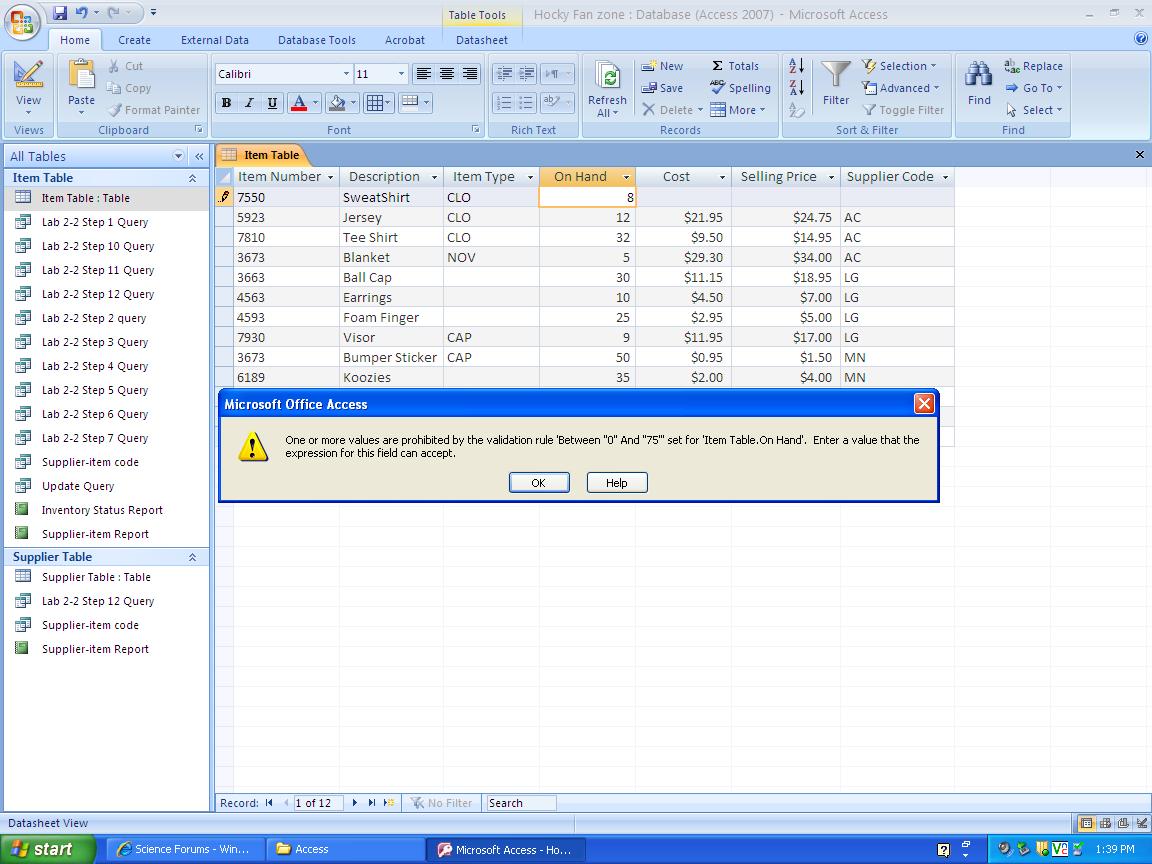Click the Filter funnel icon
Image resolution: width=1152 pixels, height=864 pixels.
point(835,75)
